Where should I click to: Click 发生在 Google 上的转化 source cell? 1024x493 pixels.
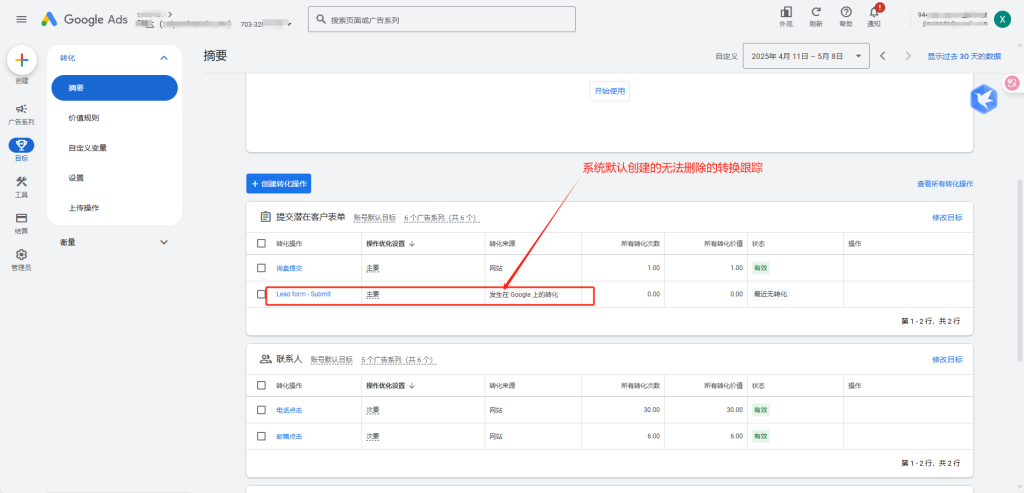[524, 294]
